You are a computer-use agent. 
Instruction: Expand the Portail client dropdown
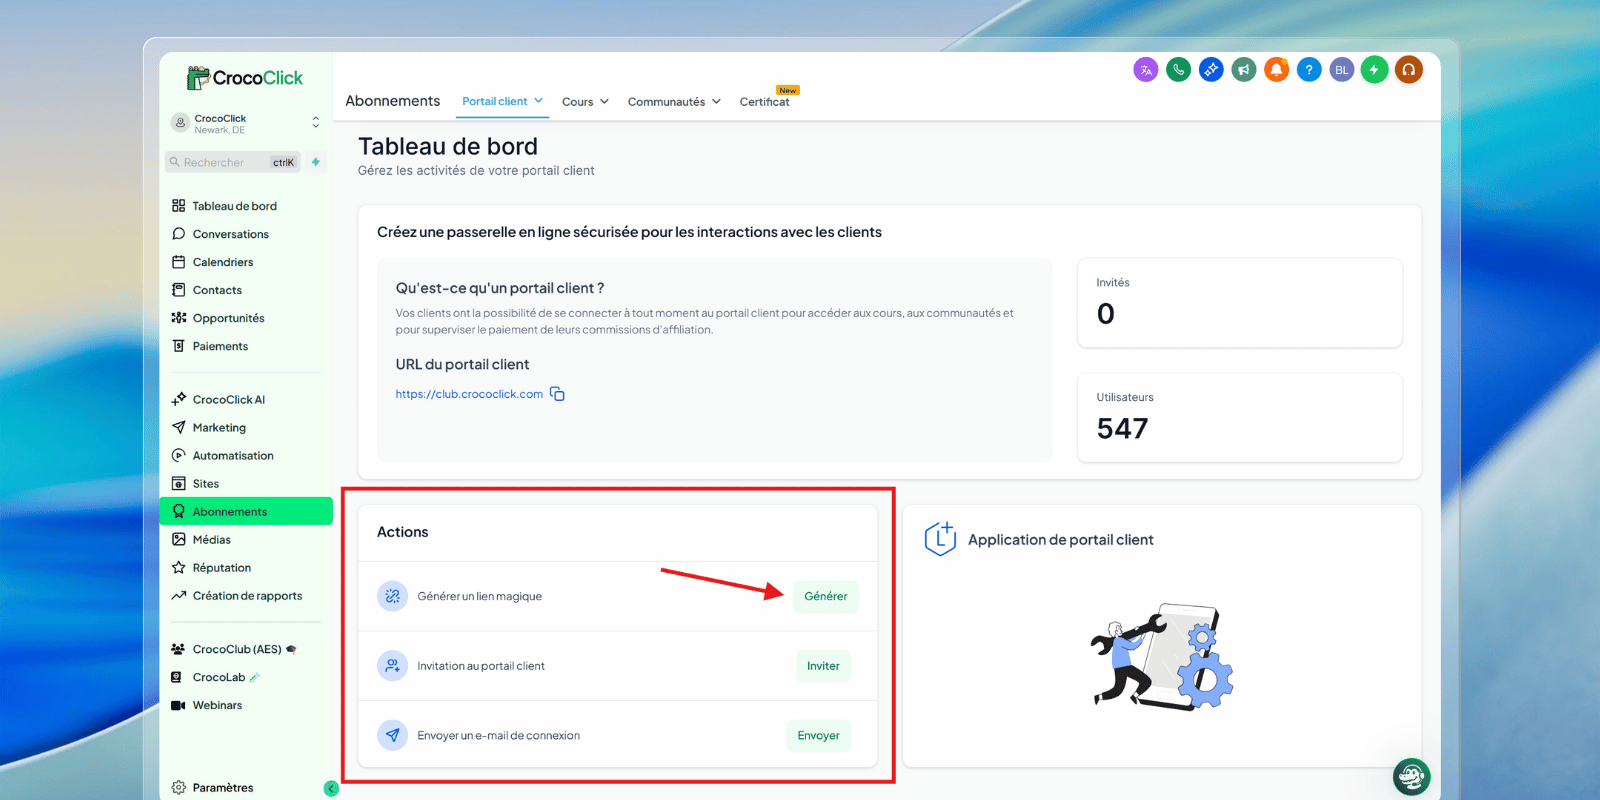pyautogui.click(x=502, y=101)
